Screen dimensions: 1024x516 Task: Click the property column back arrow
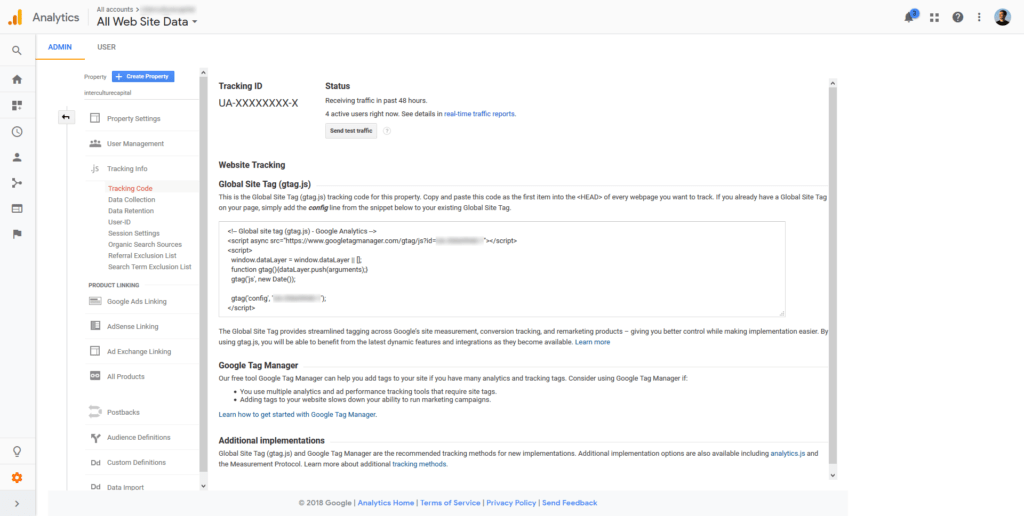point(66,118)
